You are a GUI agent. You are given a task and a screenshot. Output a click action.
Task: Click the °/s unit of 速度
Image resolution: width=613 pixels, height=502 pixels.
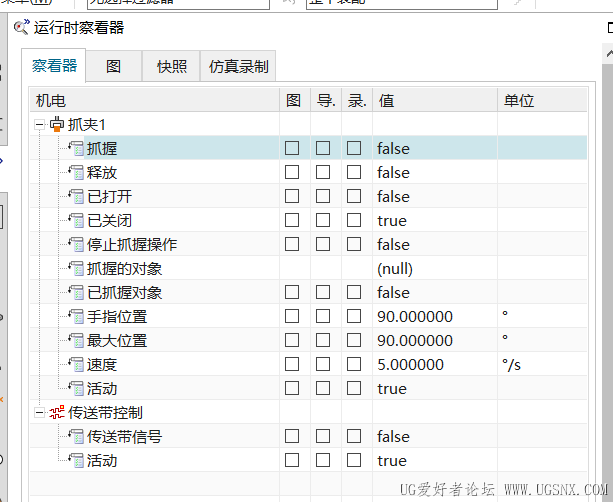click(x=511, y=365)
